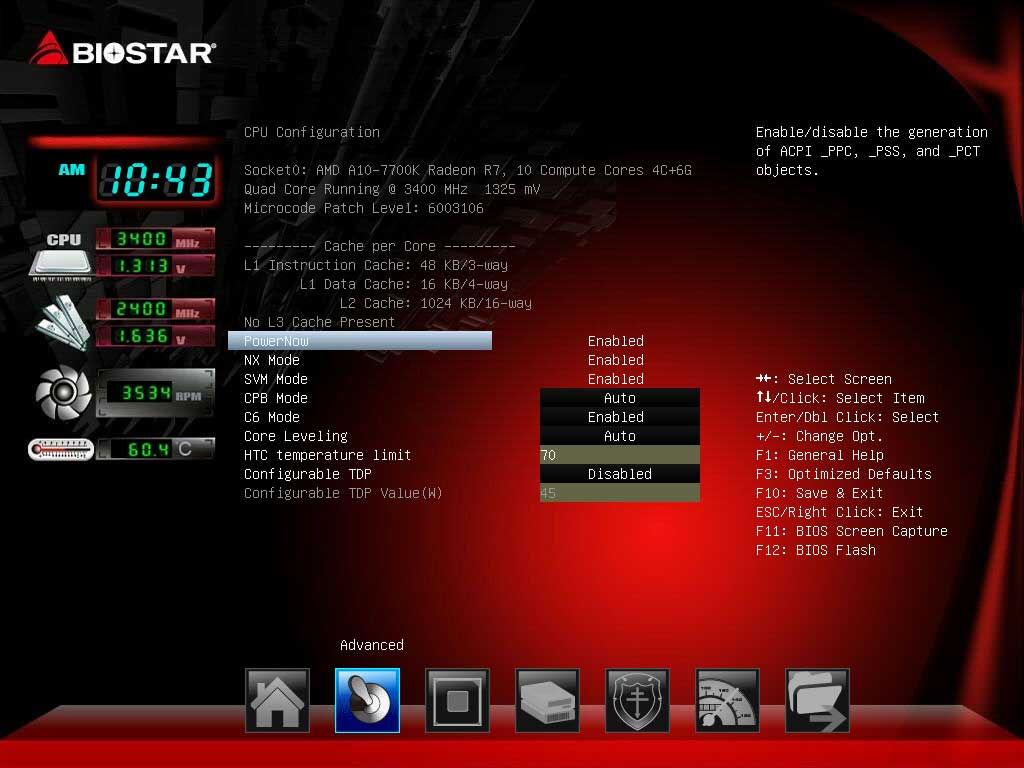Screen dimensions: 1024x768
Task: Click the L2 Cache 1024 KB line
Action: pos(436,303)
